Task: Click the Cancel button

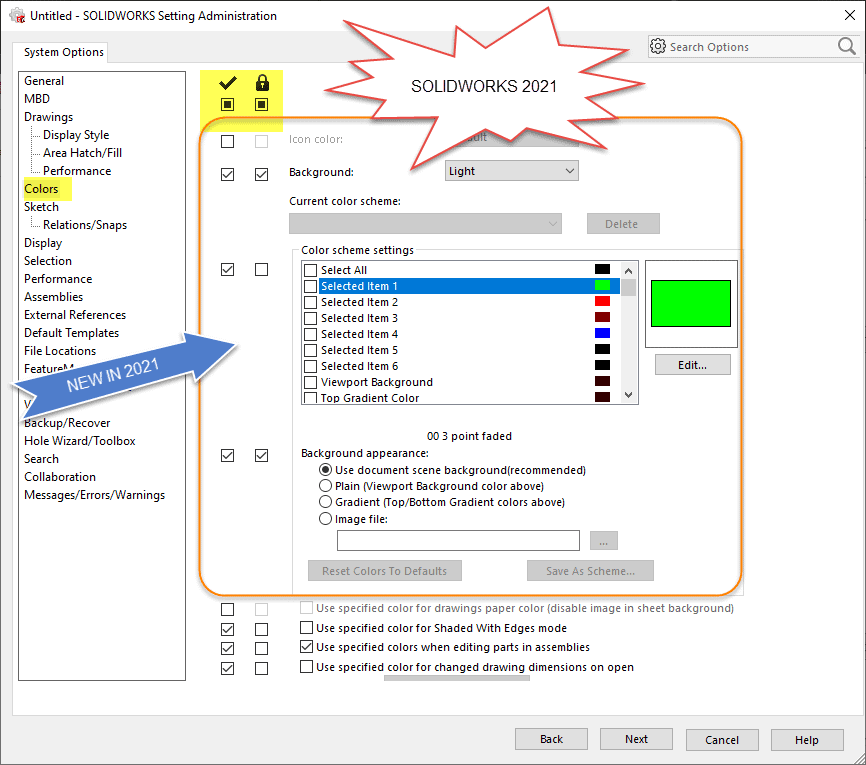Action: (722, 740)
